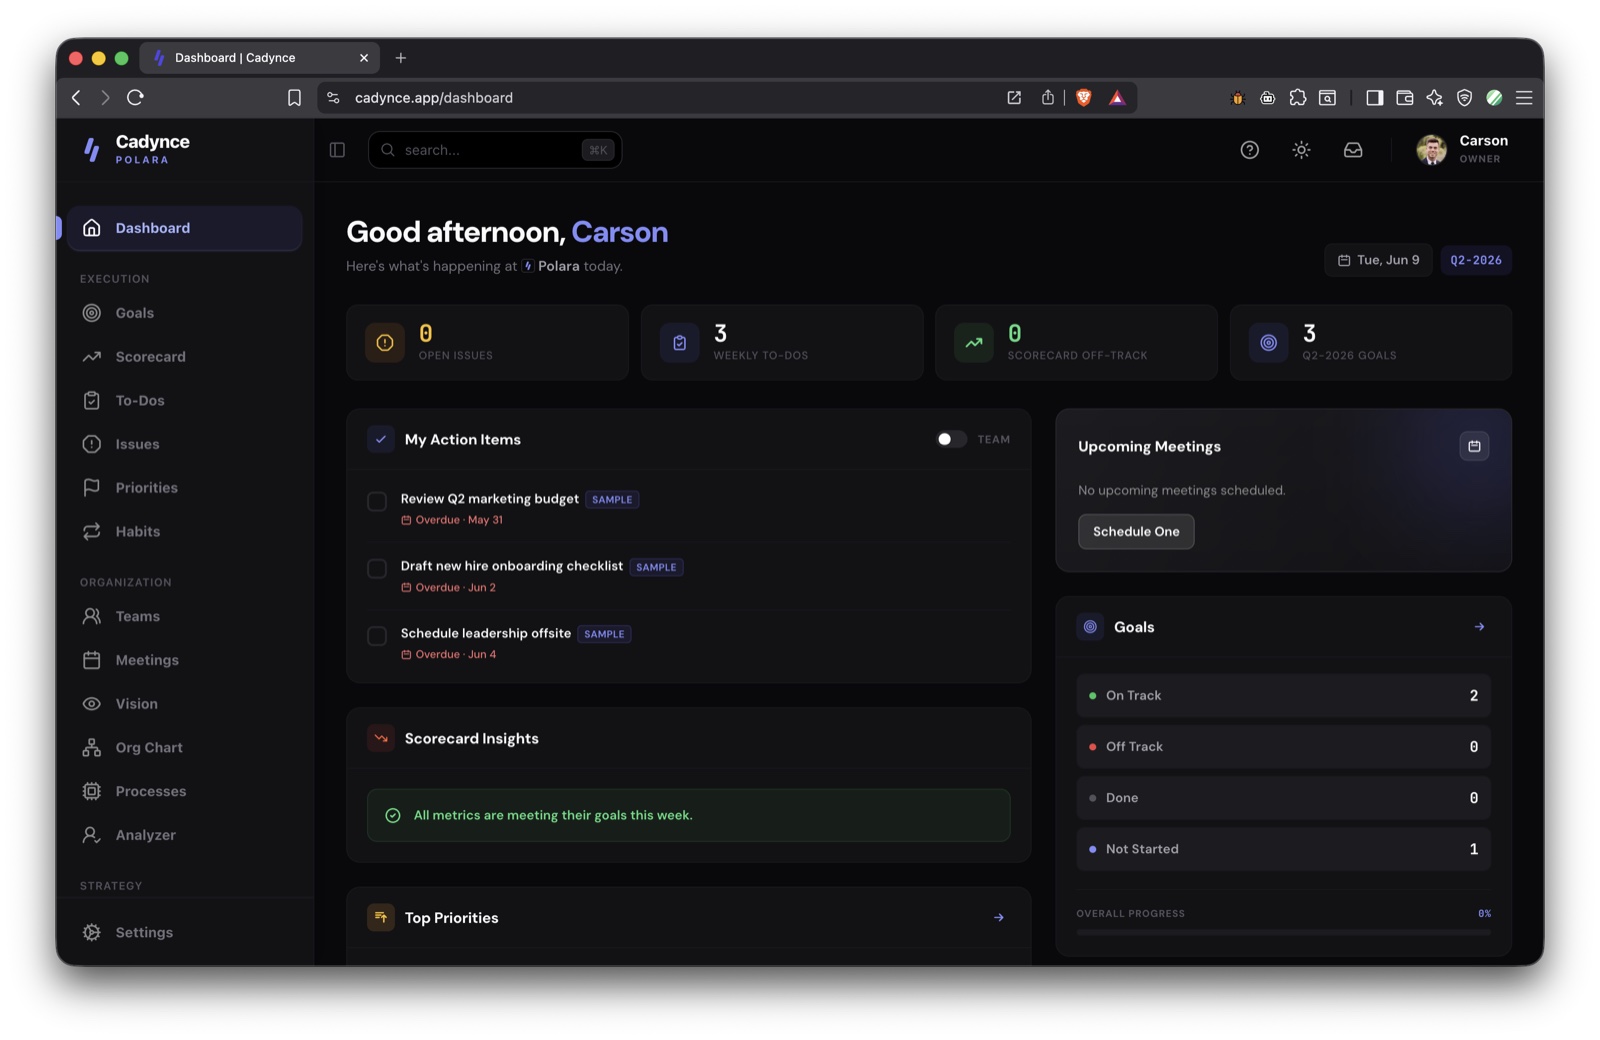The image size is (1600, 1040).
Task: Click the Open Issues warning icon
Action: (x=384, y=343)
